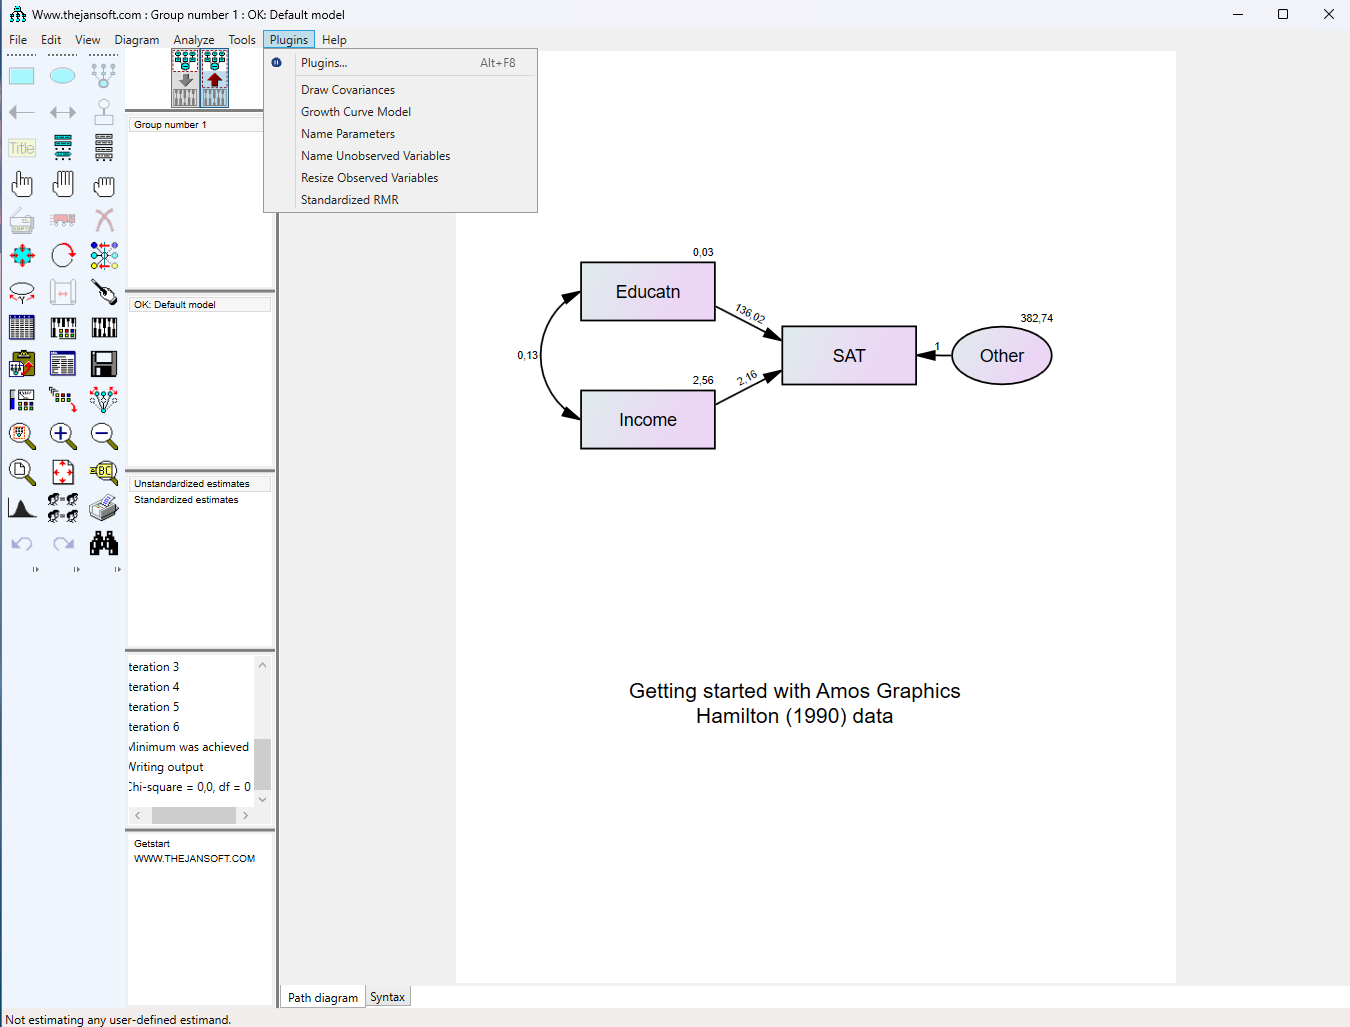Toggle View the input path diagram button
This screenshot has height=1027, width=1350.
[x=185, y=79]
